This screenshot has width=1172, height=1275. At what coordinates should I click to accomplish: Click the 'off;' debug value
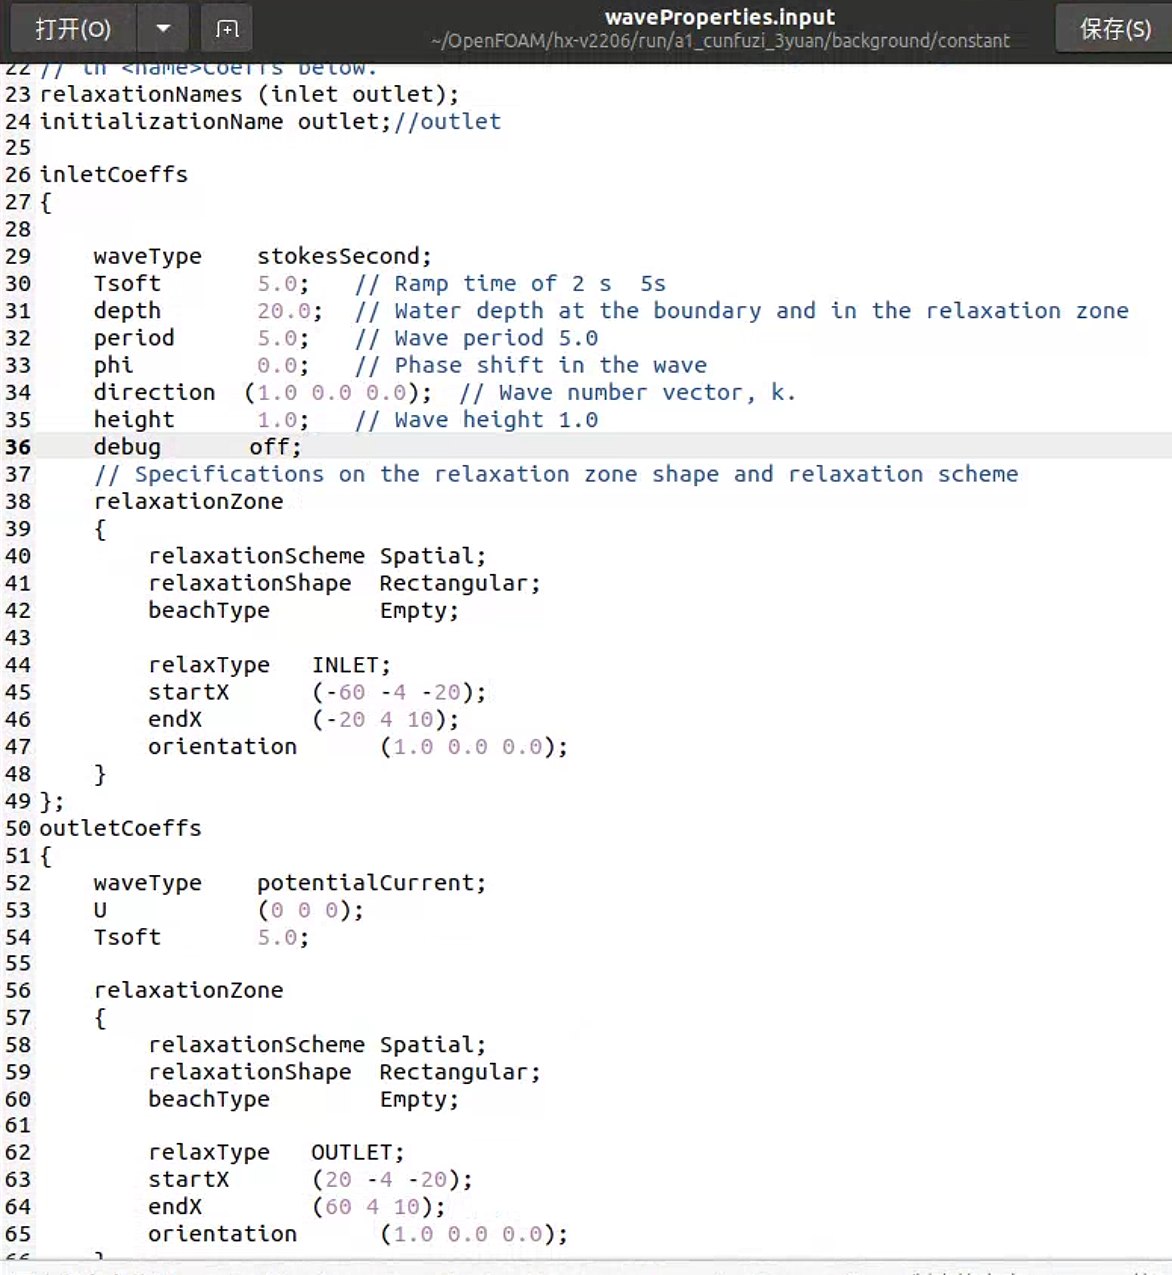click(275, 447)
